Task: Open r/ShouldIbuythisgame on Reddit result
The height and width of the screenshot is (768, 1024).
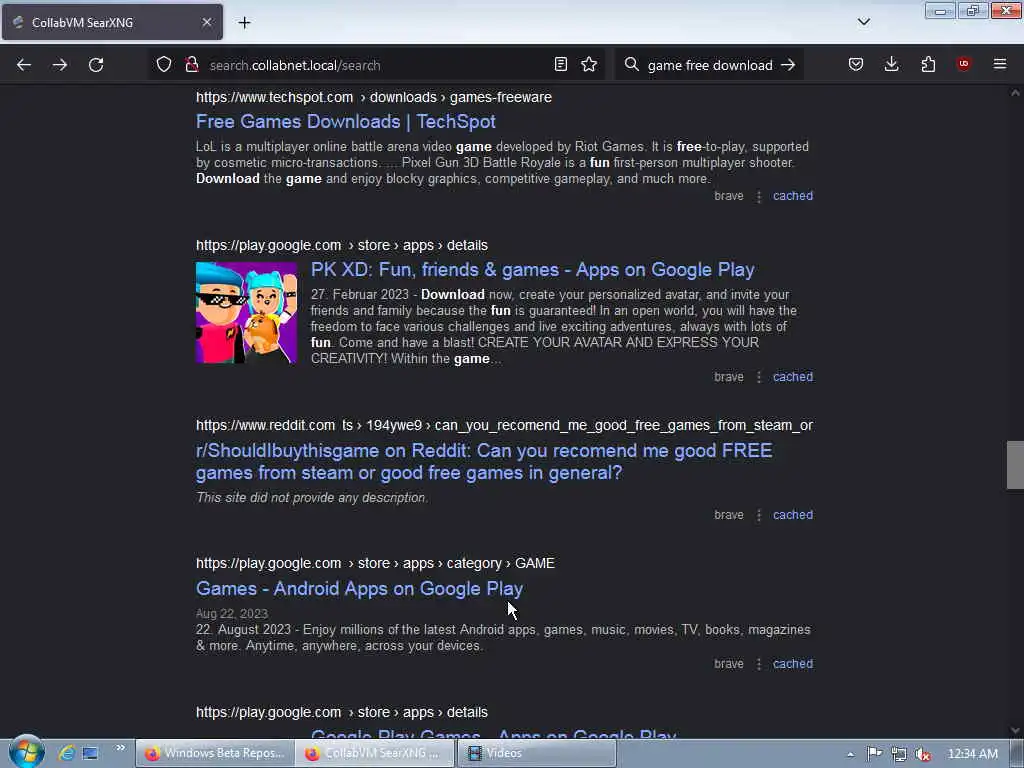Action: coord(484,462)
